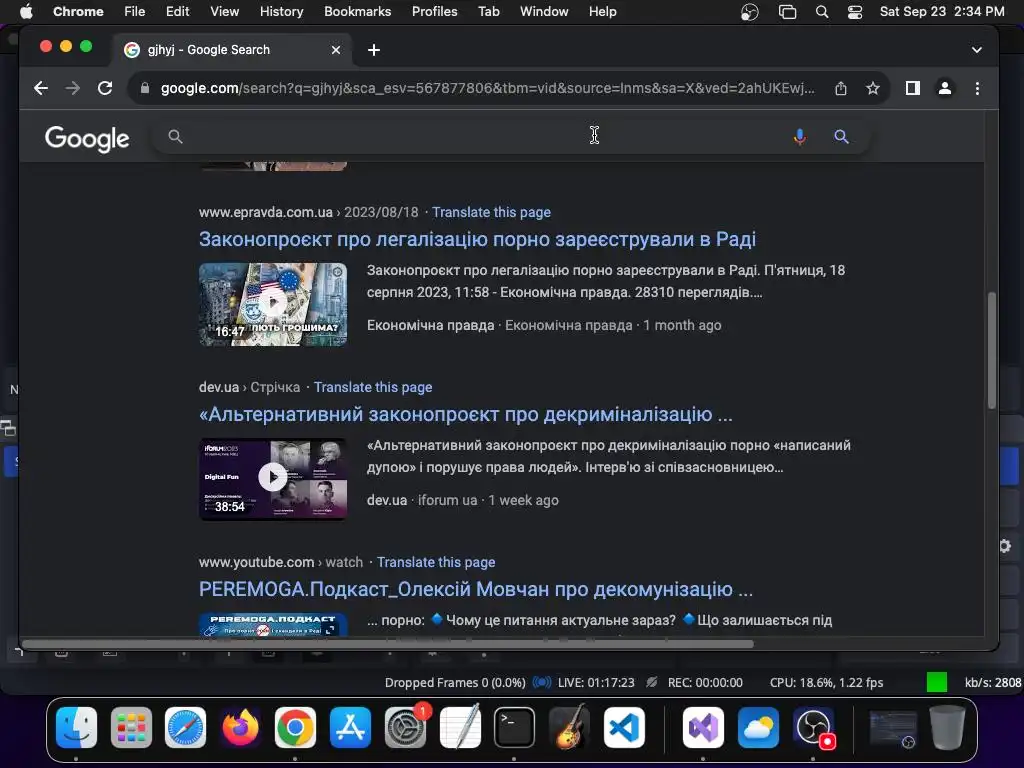Image resolution: width=1024 pixels, height=768 pixels.
Task: Open the Edit menu
Action: point(177,12)
